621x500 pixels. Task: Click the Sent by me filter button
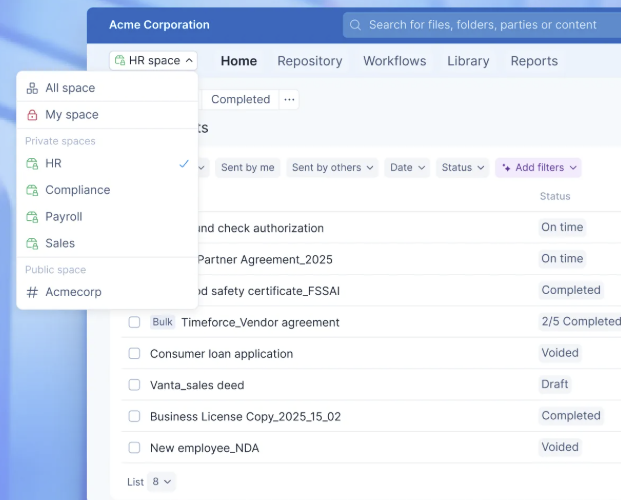pyautogui.click(x=248, y=168)
